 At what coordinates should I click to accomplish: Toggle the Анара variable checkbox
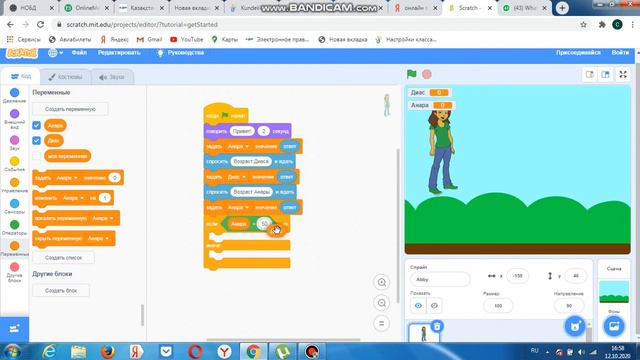point(36,125)
